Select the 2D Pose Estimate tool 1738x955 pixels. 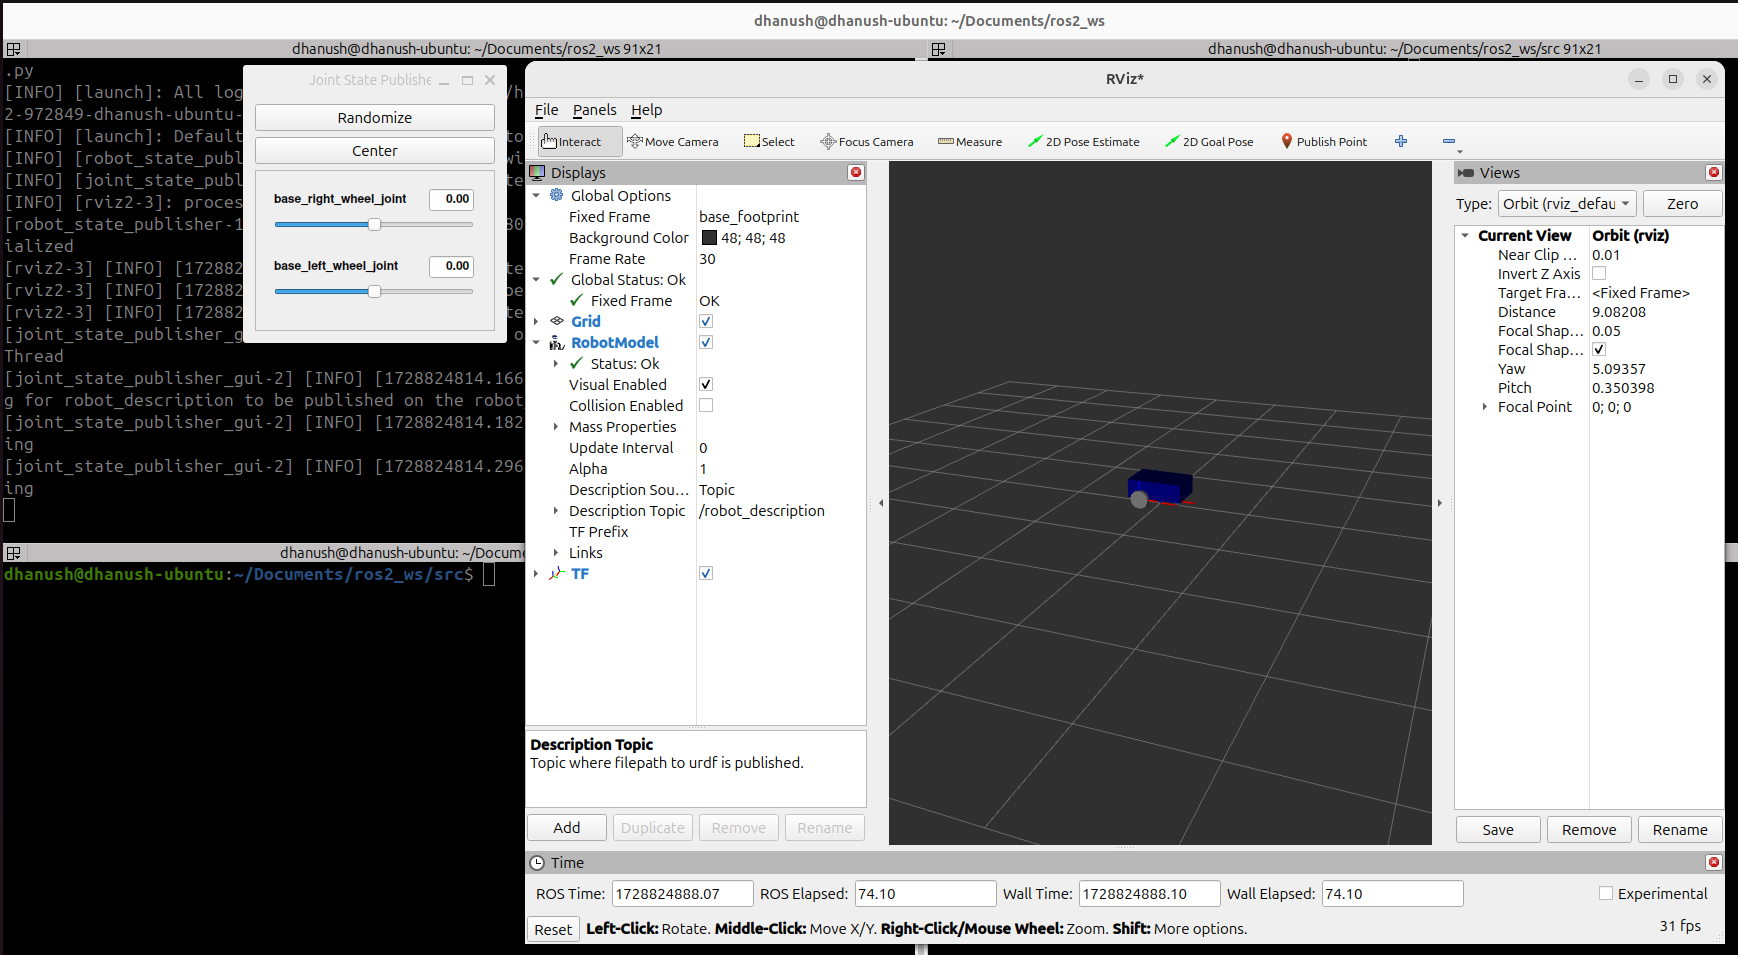(x=1084, y=142)
